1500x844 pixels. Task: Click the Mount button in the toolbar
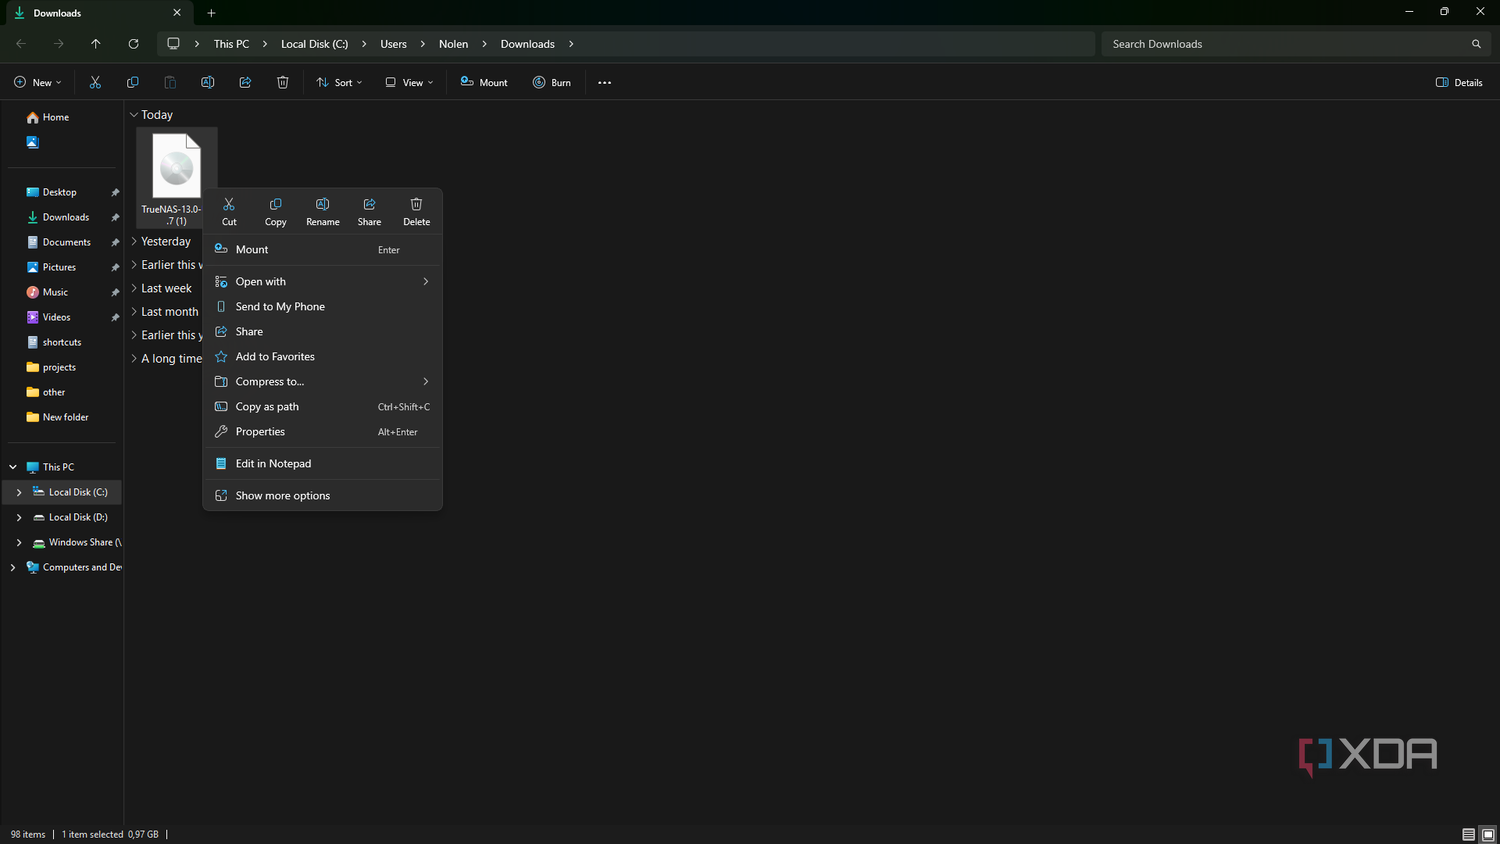(x=484, y=82)
